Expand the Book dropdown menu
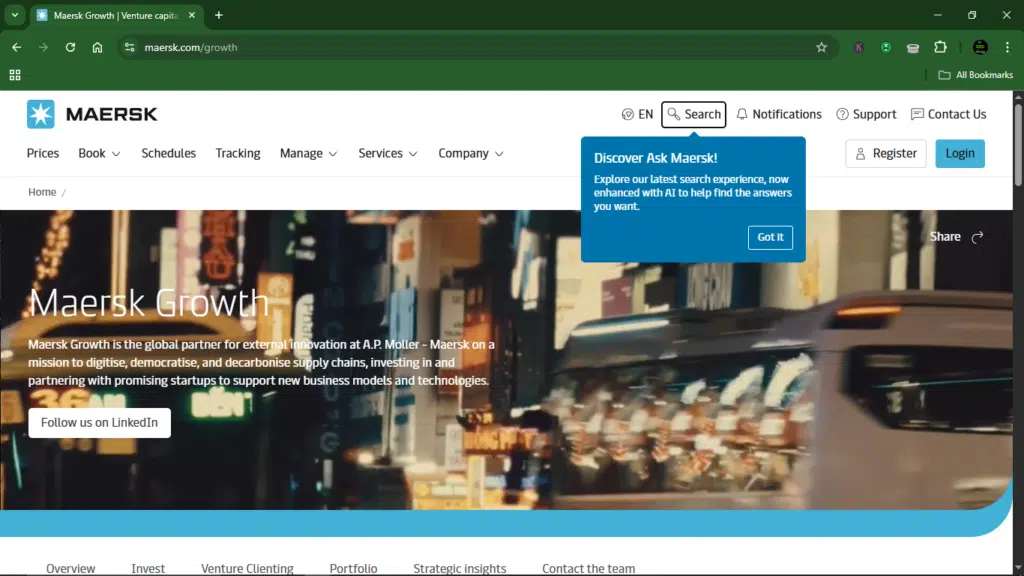 coord(99,153)
